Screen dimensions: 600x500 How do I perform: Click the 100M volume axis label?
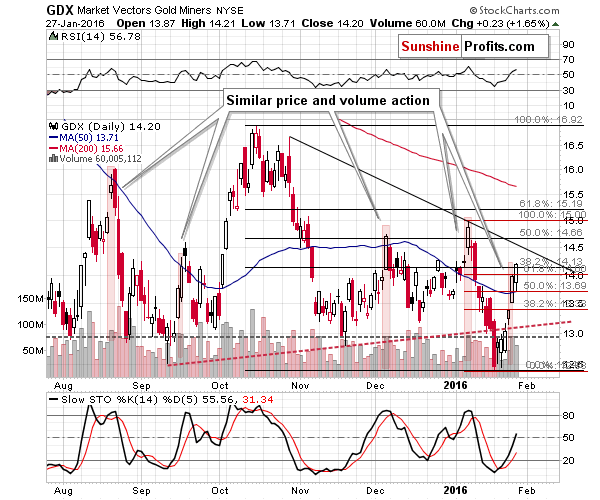(30, 325)
